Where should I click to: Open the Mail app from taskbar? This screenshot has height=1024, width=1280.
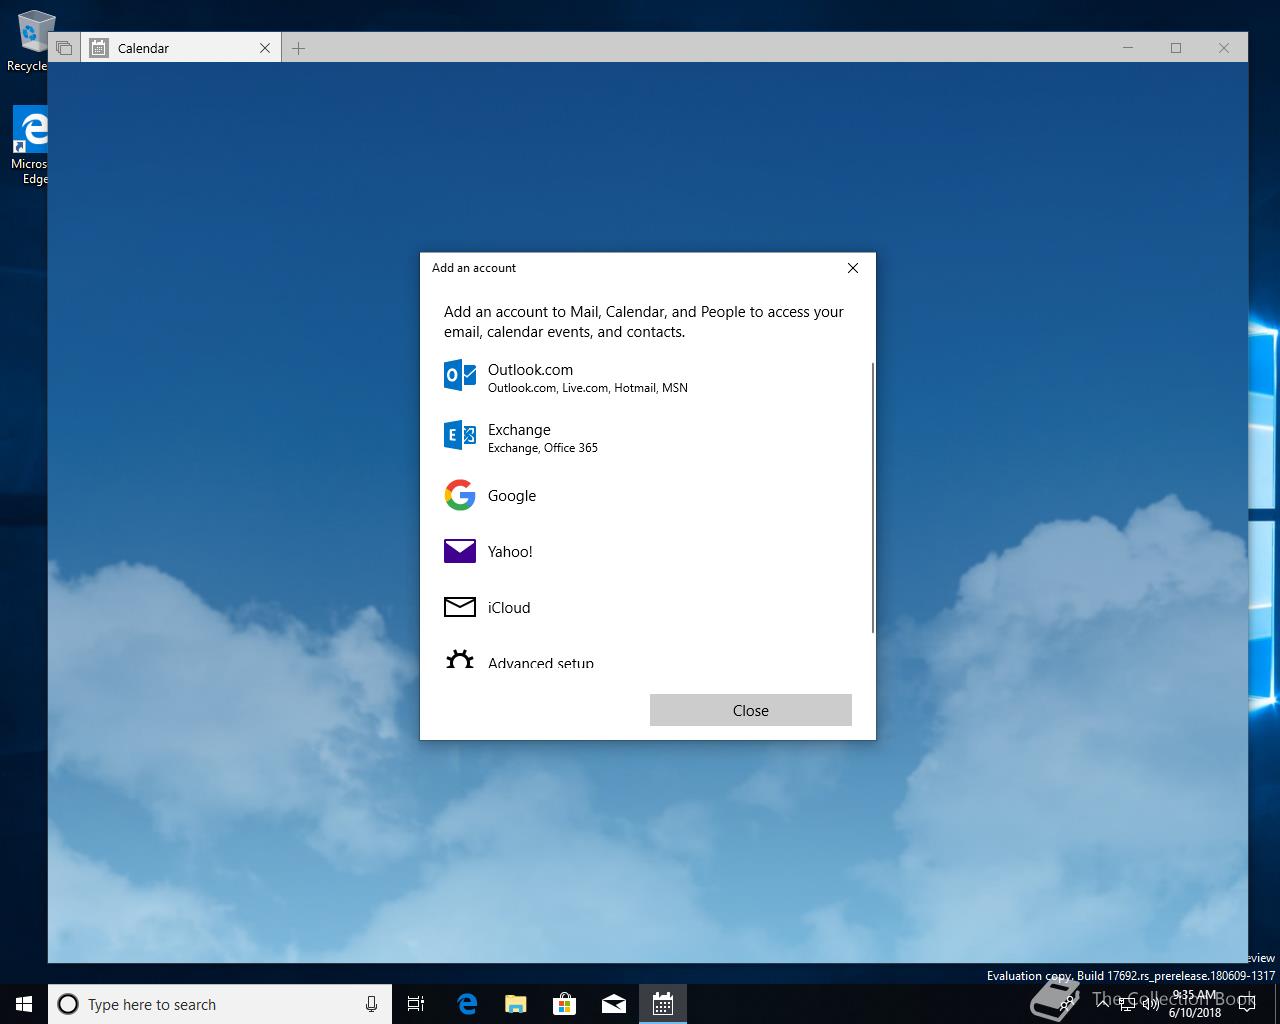[x=614, y=1004]
